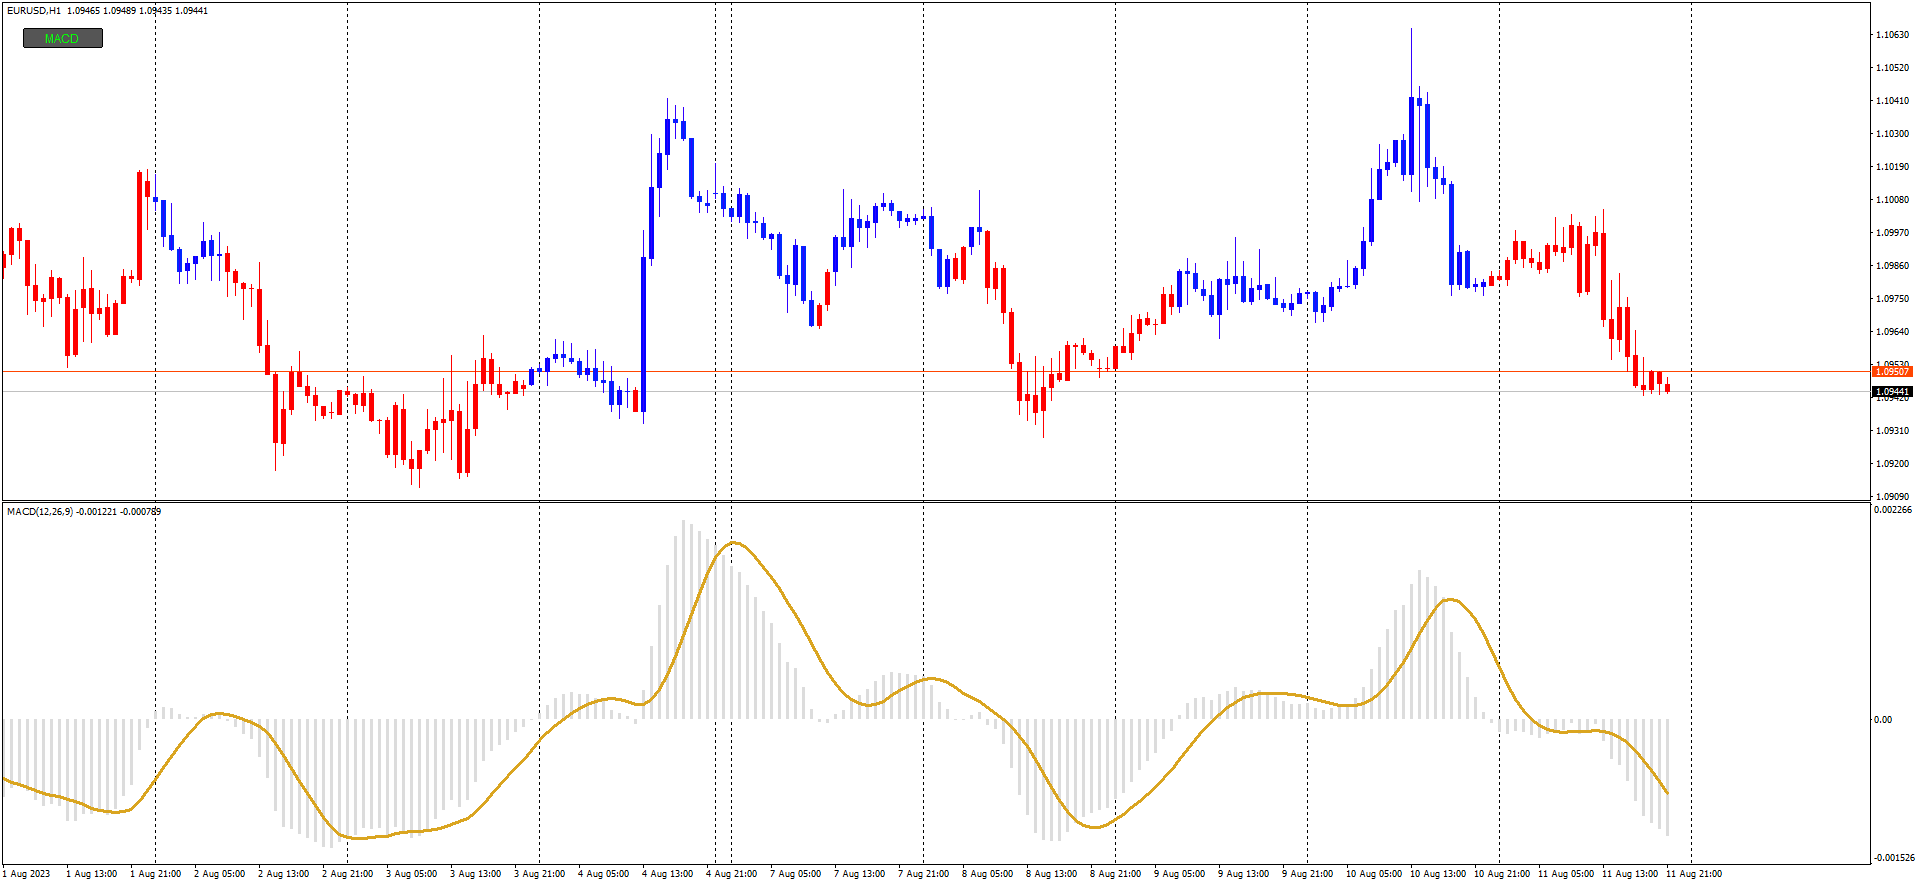The width and height of the screenshot is (1916, 885).
Task: Click the 1.10080 price scale label
Action: pos(1892,200)
